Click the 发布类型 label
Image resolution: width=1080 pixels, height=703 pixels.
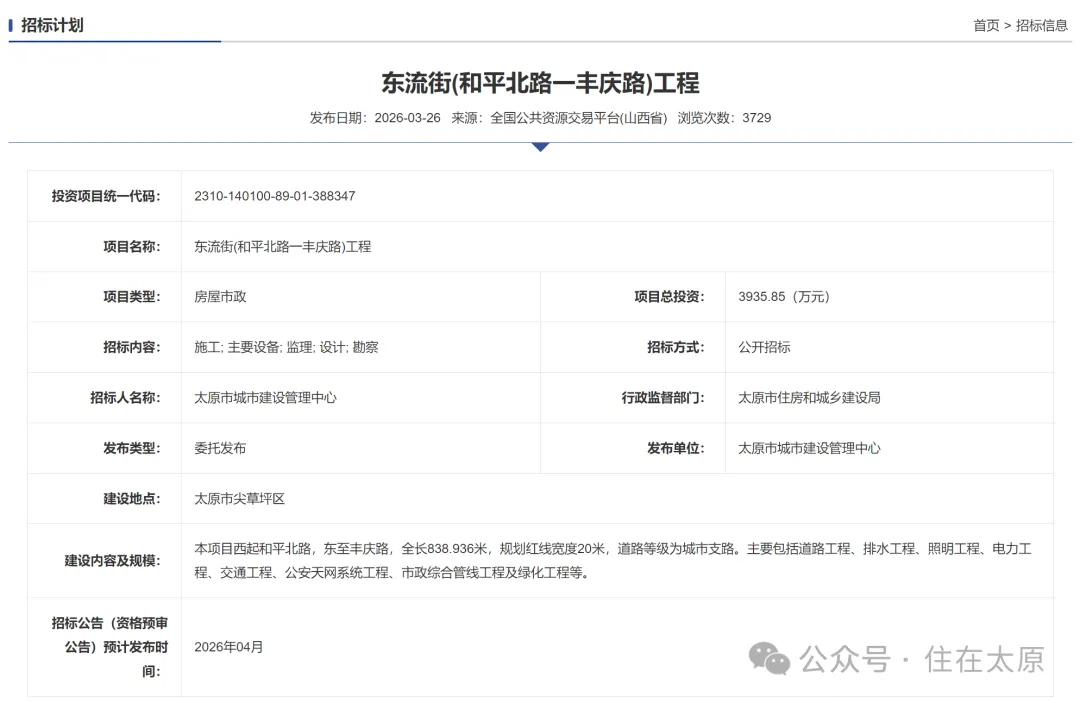(x=132, y=448)
